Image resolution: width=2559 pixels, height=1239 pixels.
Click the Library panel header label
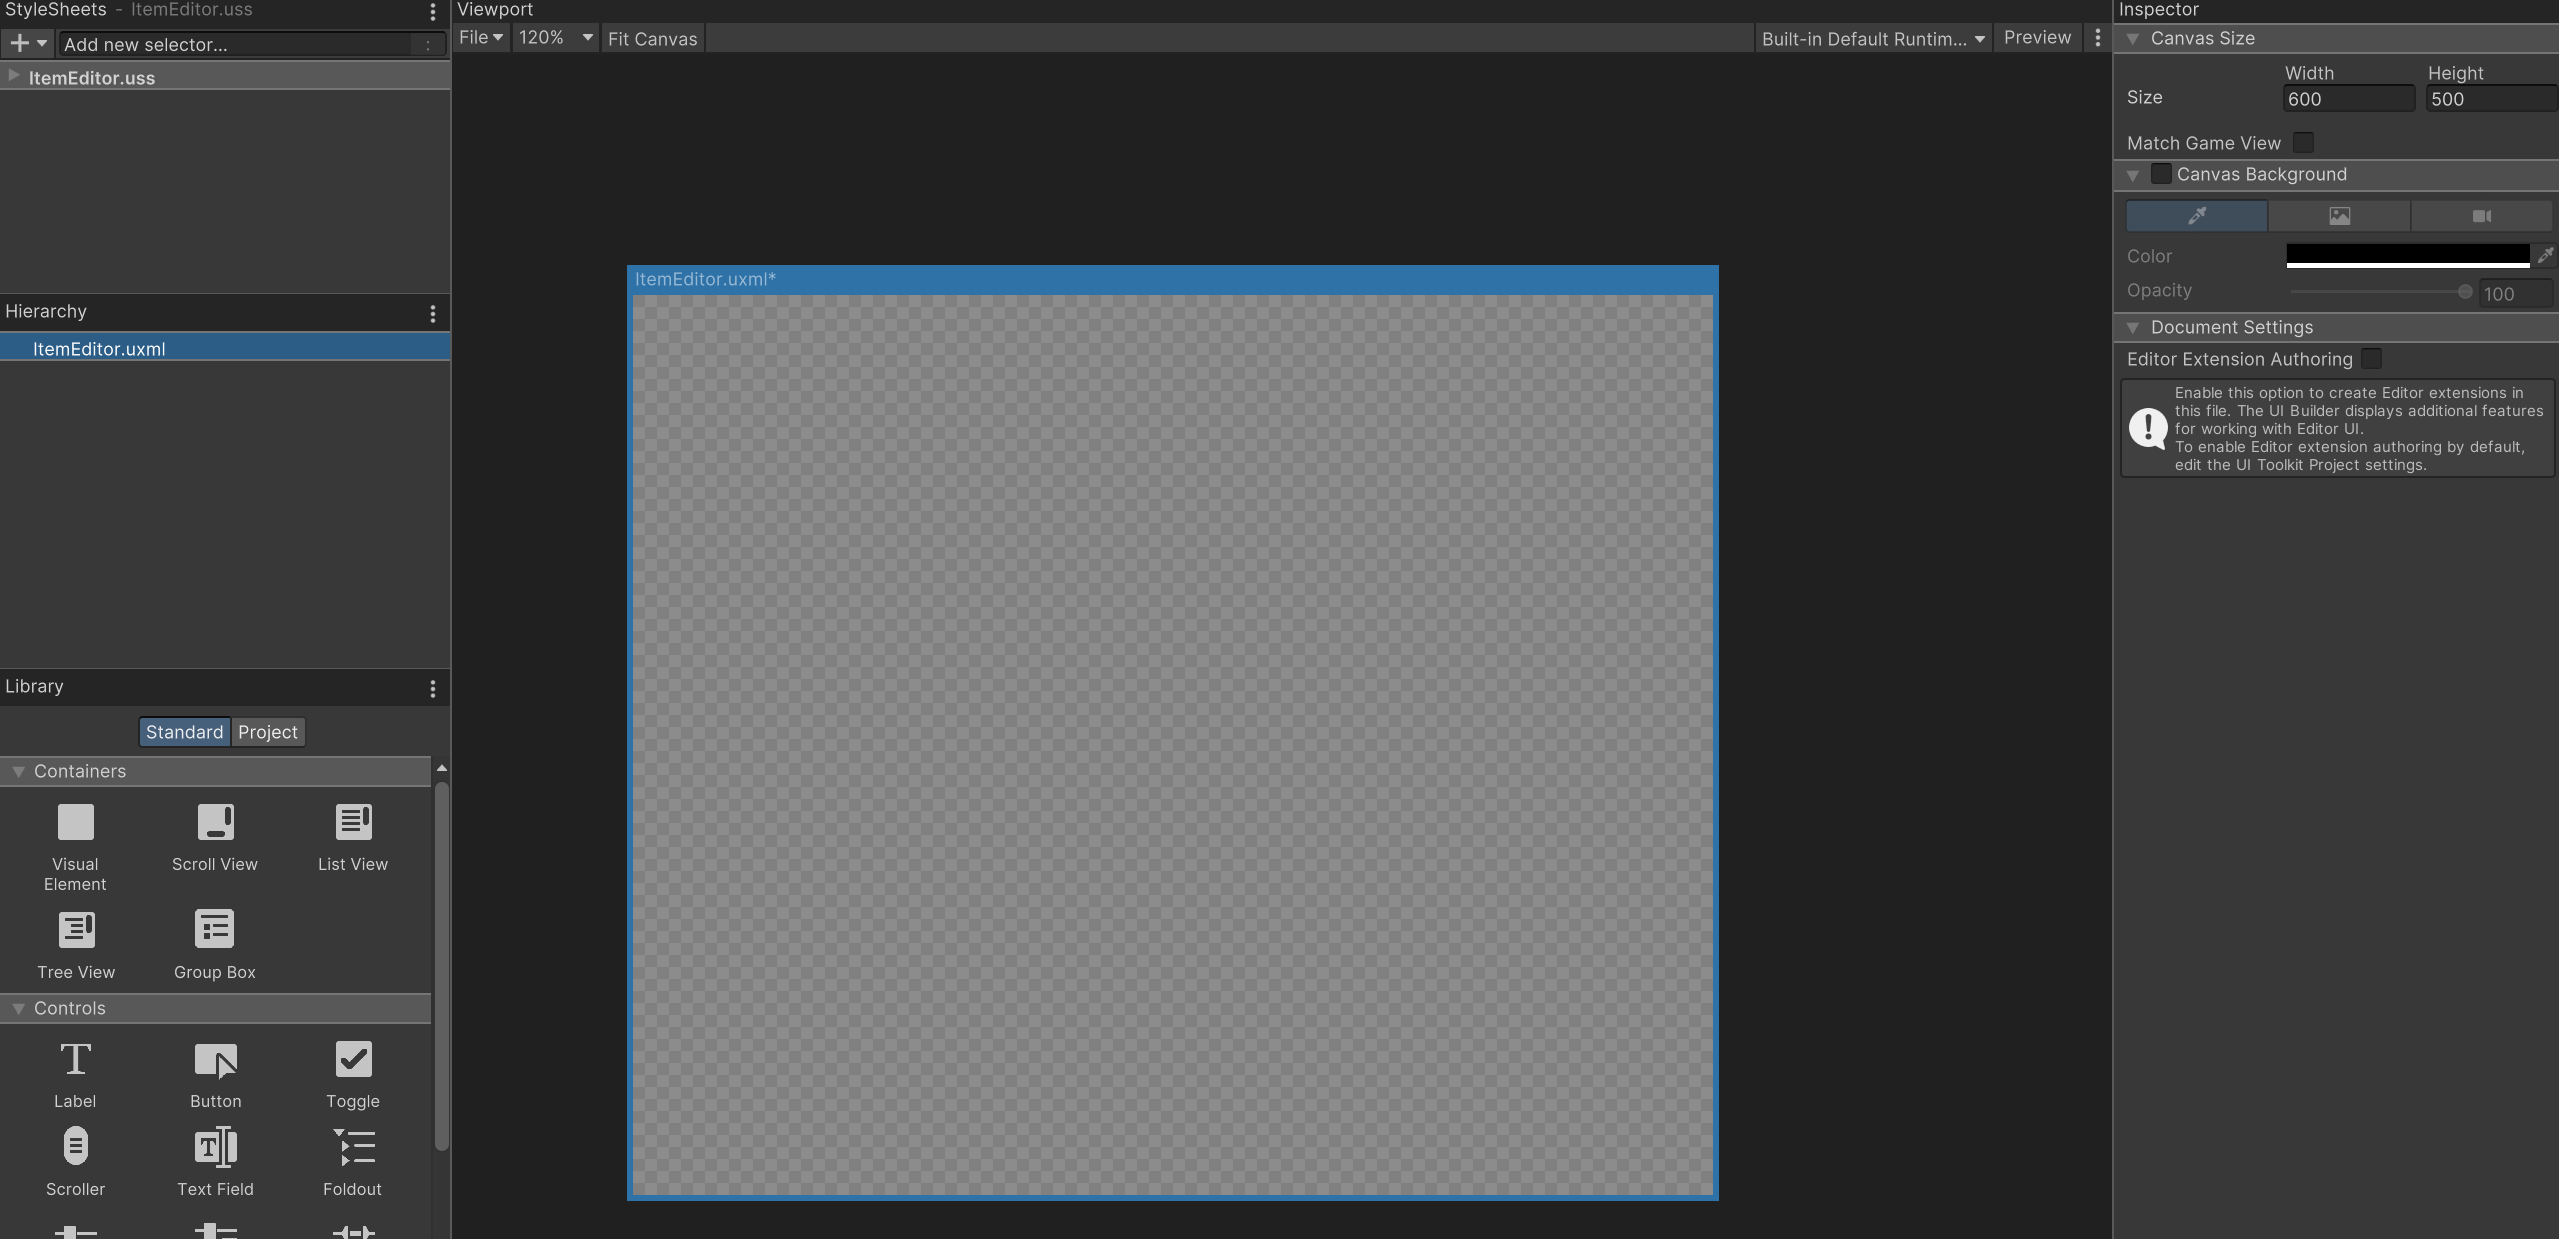click(x=34, y=686)
